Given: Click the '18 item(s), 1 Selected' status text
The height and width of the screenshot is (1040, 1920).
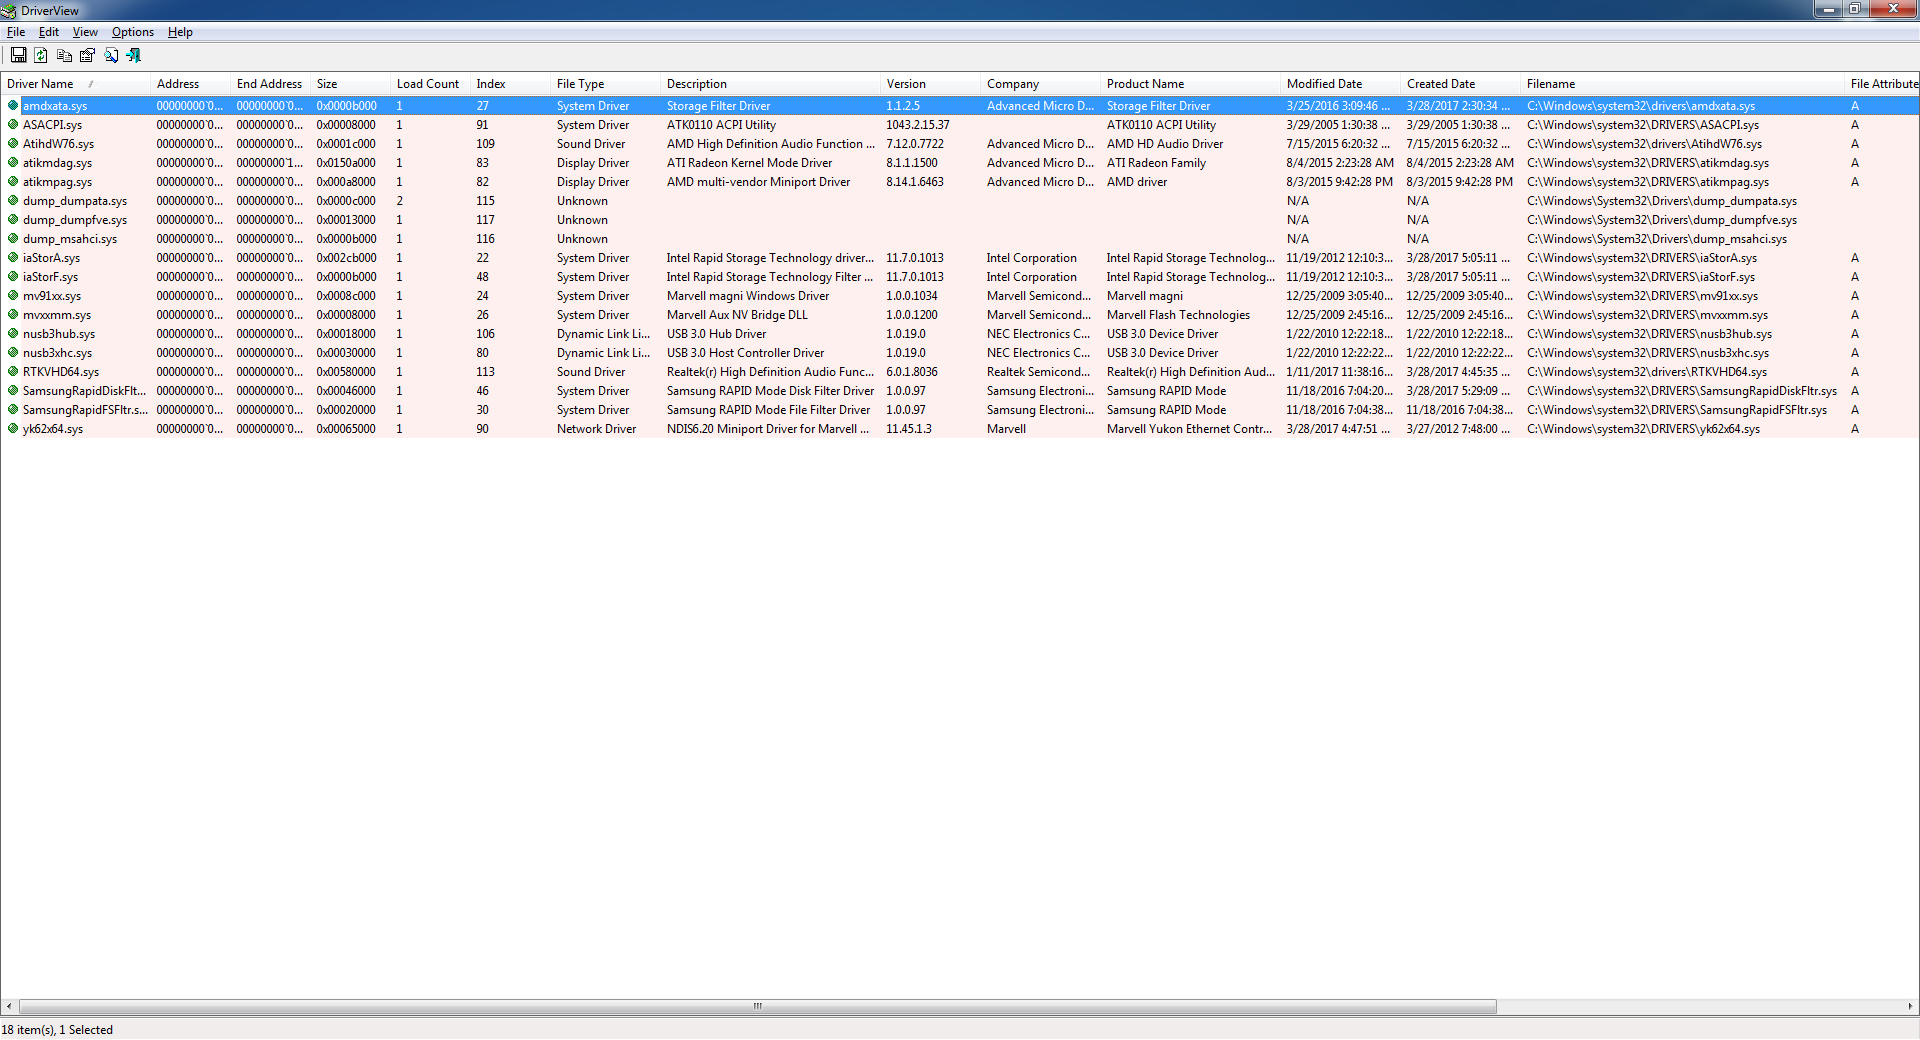Looking at the screenshot, I should pos(57,1030).
